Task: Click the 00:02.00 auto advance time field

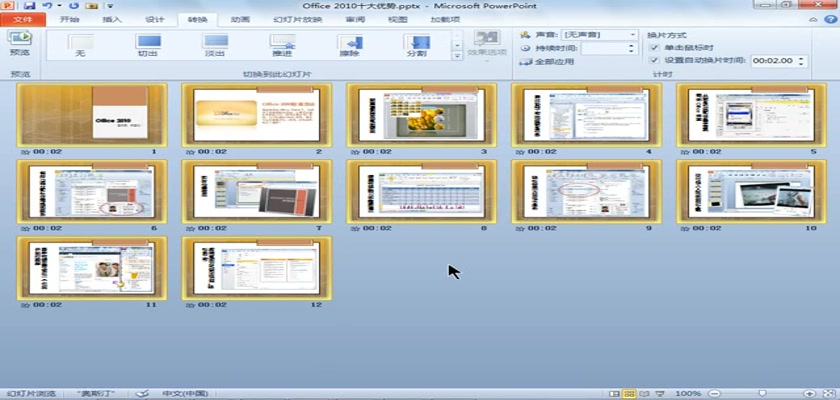Action: (773, 61)
